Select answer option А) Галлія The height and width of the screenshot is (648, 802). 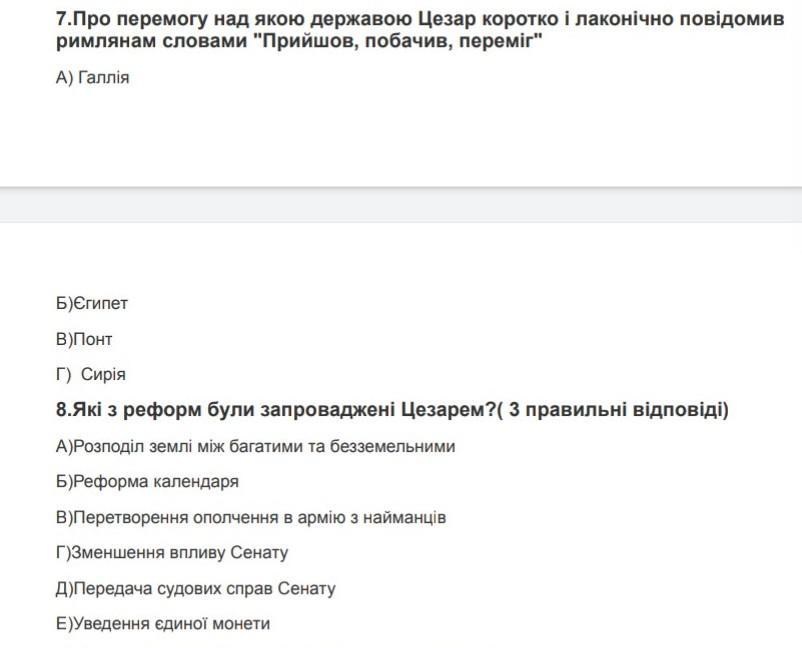(x=93, y=78)
